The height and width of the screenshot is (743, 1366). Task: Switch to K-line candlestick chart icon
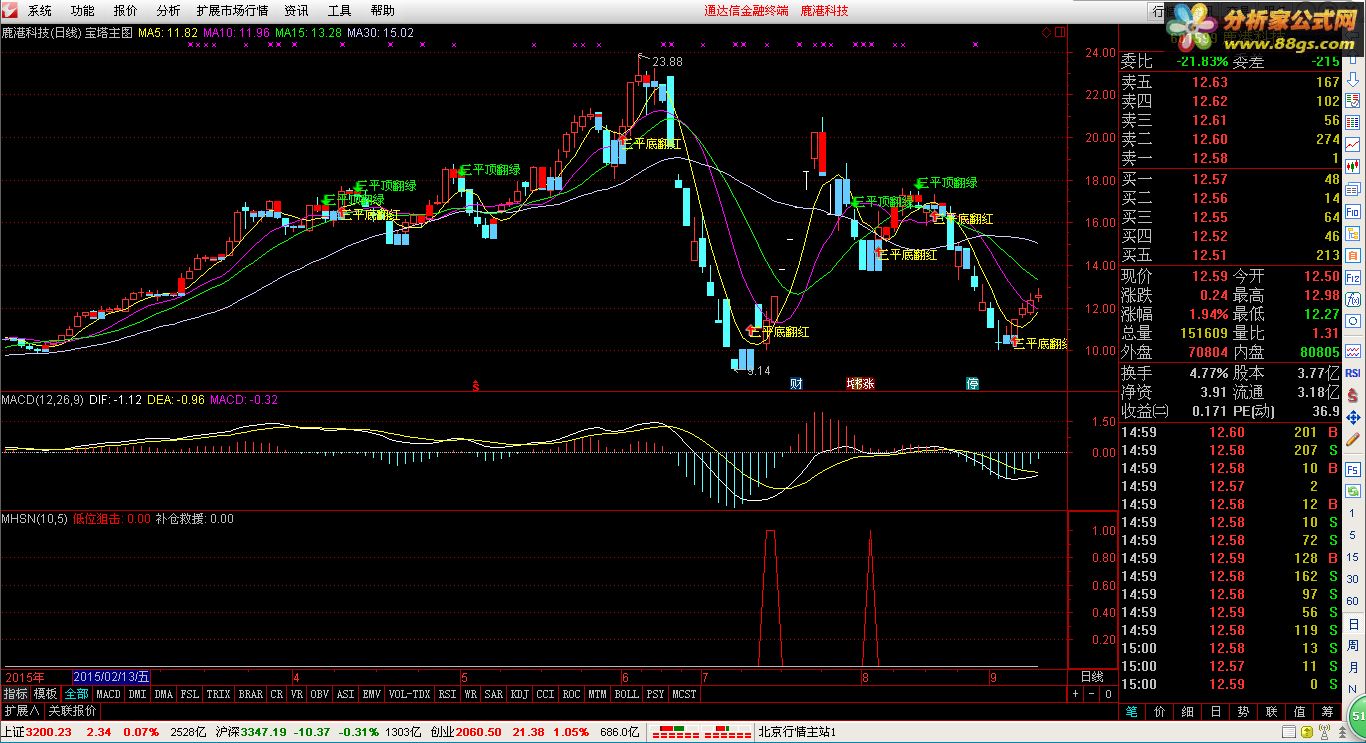(x=1353, y=166)
